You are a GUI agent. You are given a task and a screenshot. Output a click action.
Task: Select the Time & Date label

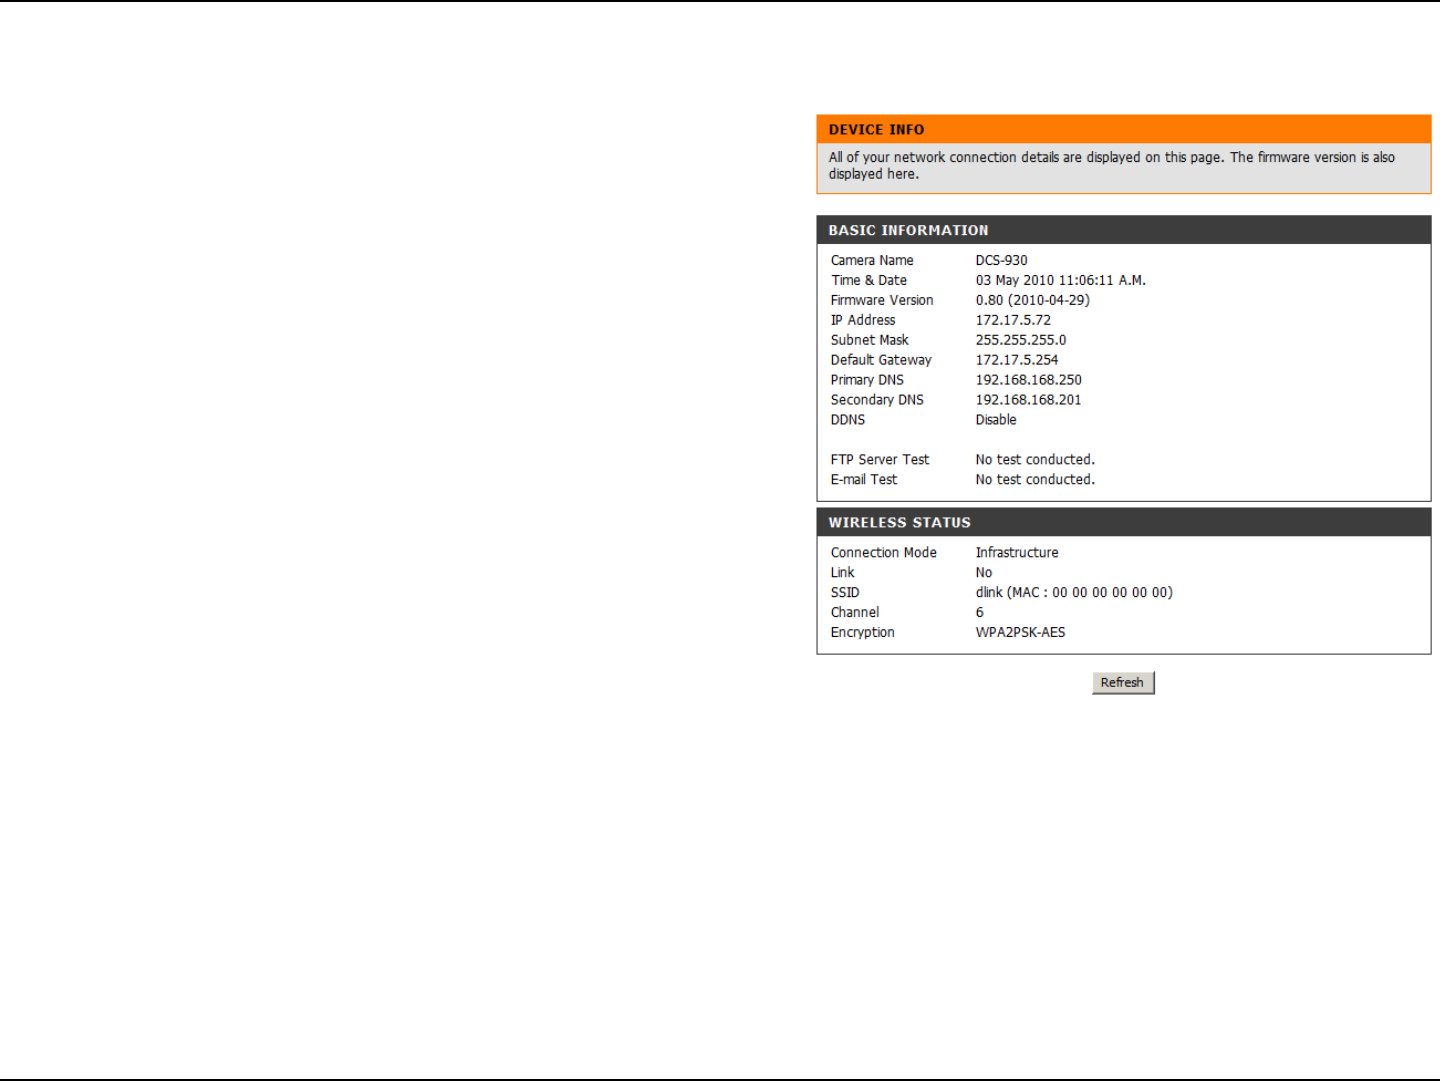point(869,280)
